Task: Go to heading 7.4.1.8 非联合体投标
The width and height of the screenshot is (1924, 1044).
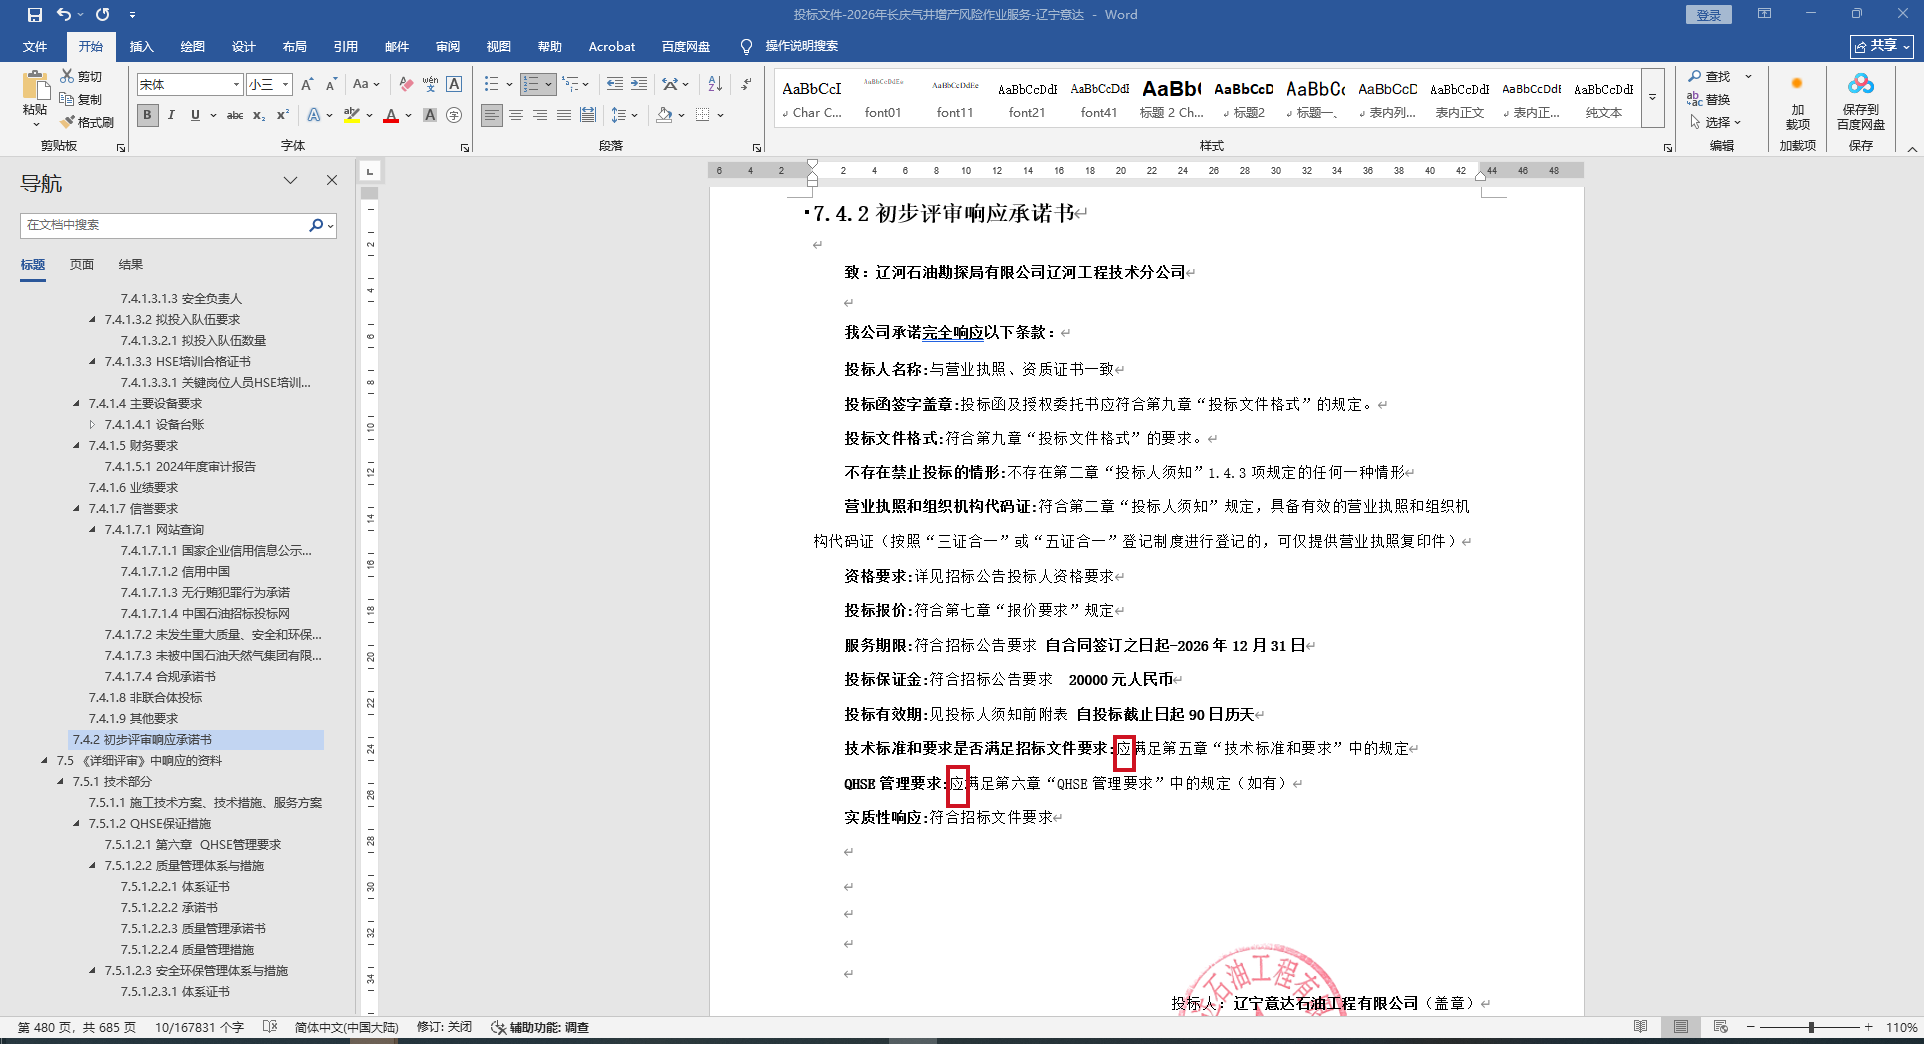Action: point(145,698)
